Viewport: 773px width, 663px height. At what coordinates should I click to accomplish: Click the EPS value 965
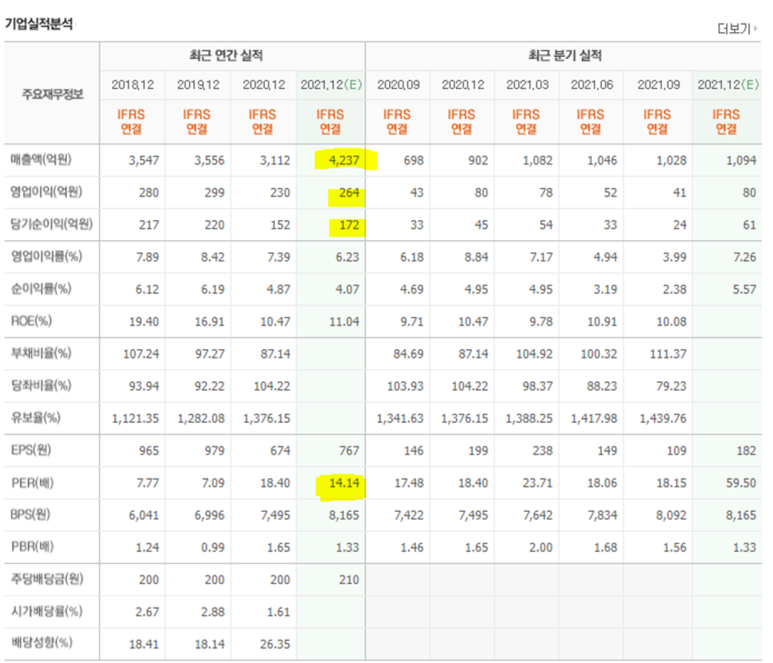click(x=148, y=451)
